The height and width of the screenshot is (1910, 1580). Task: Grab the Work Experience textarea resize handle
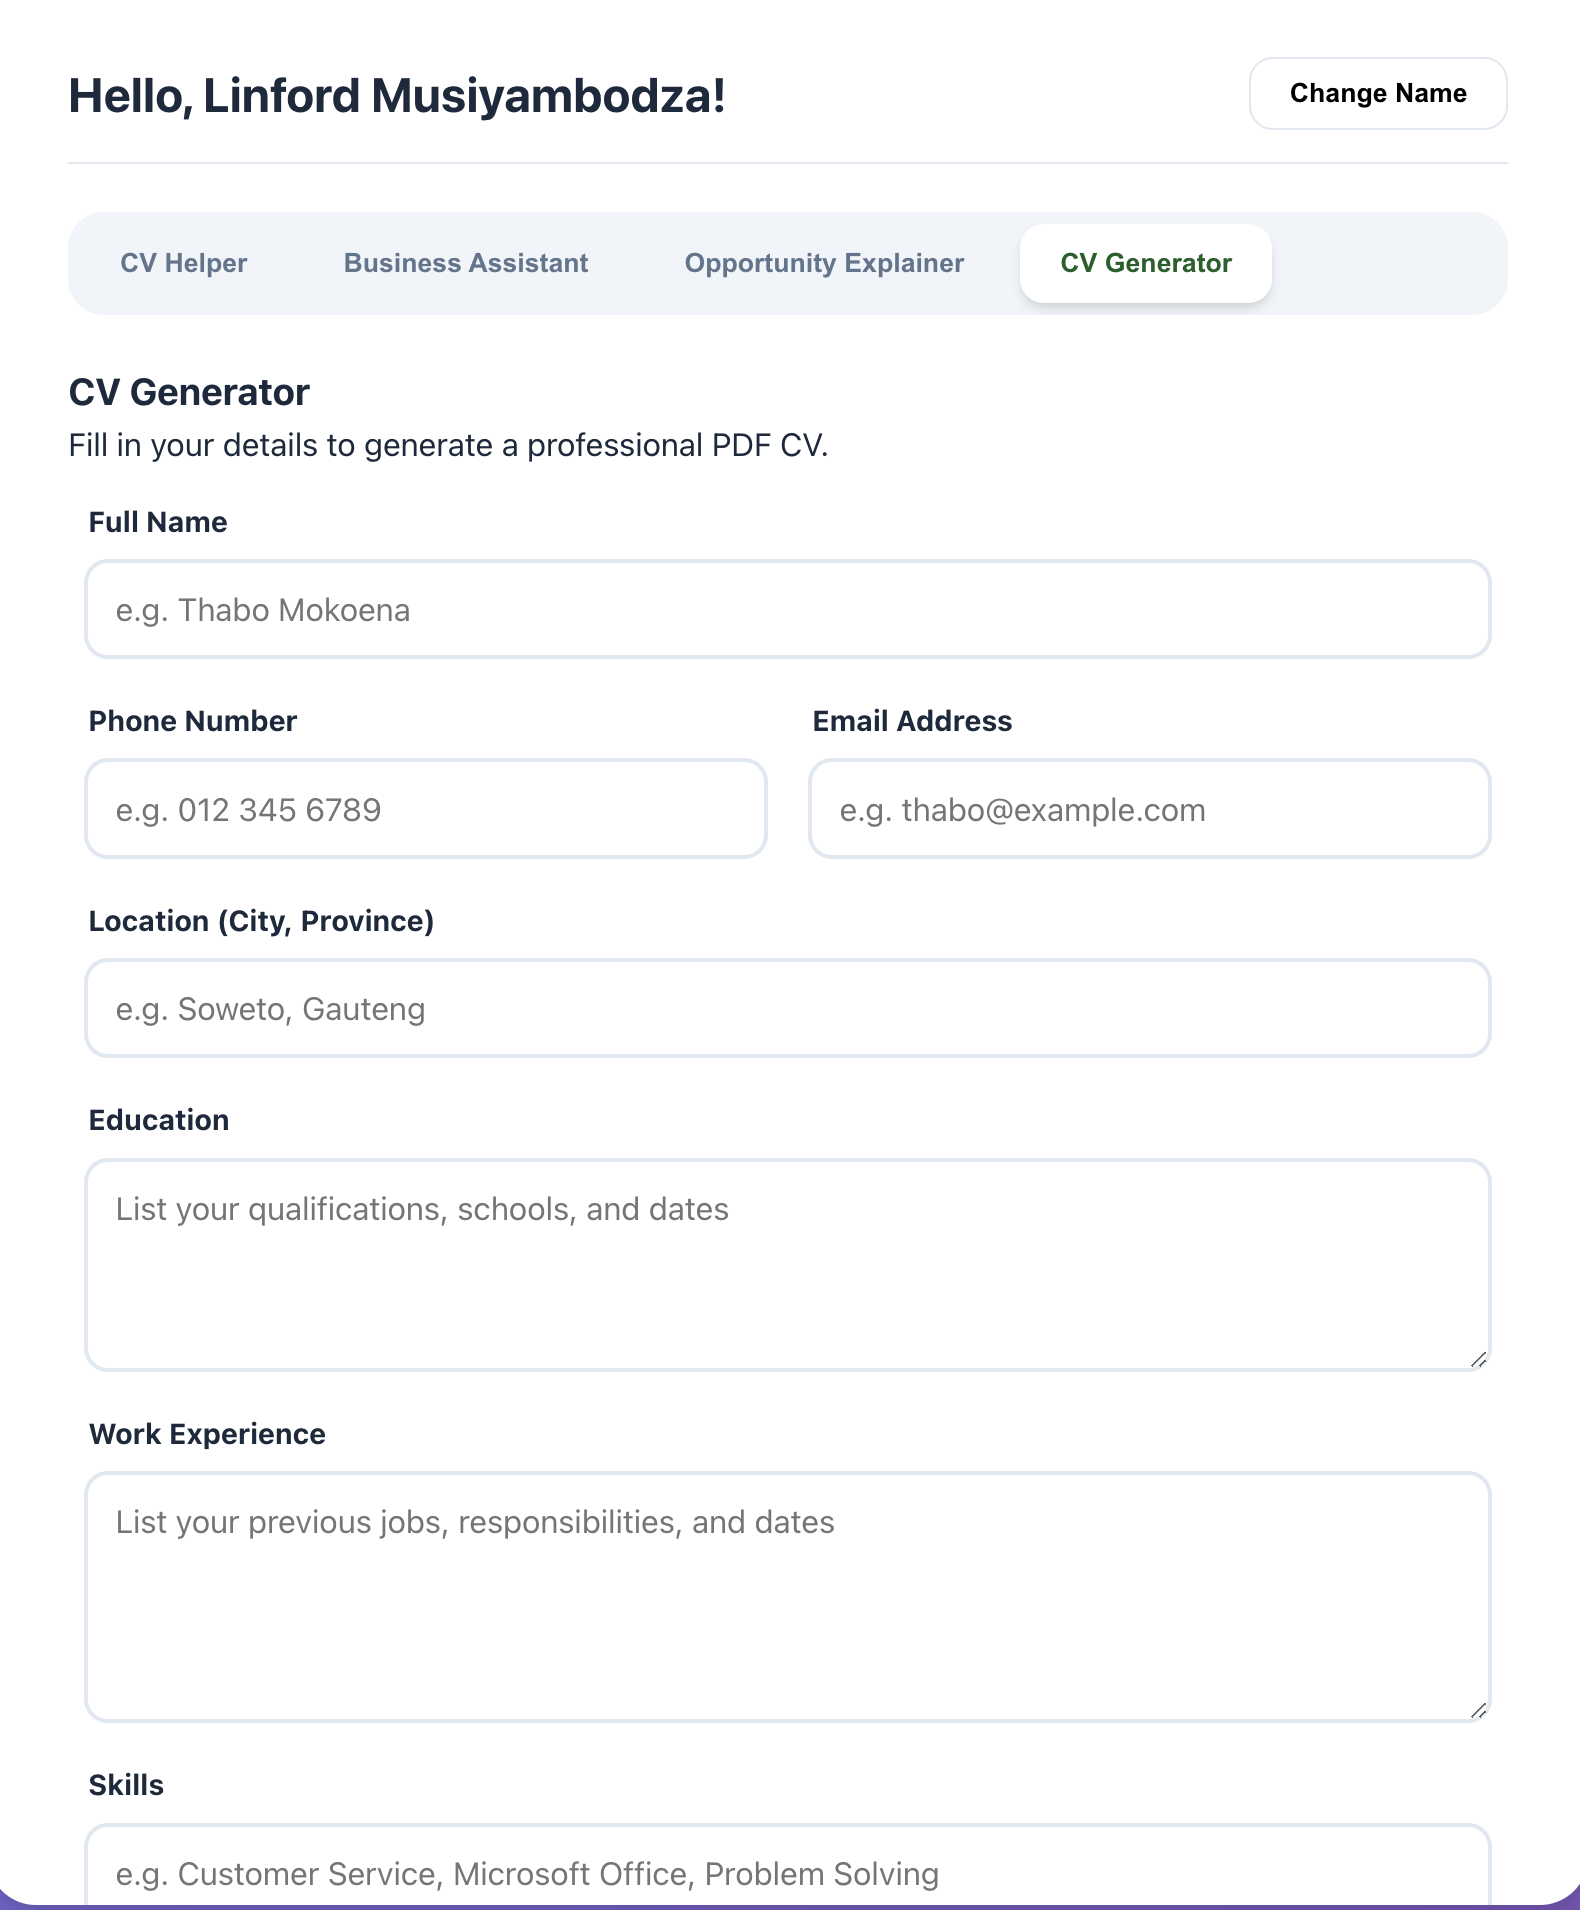coord(1478,1709)
